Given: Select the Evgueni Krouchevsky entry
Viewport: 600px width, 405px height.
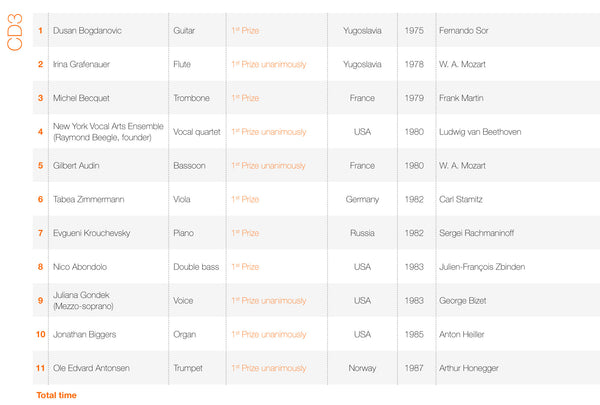Looking at the screenshot, I should (93, 233).
